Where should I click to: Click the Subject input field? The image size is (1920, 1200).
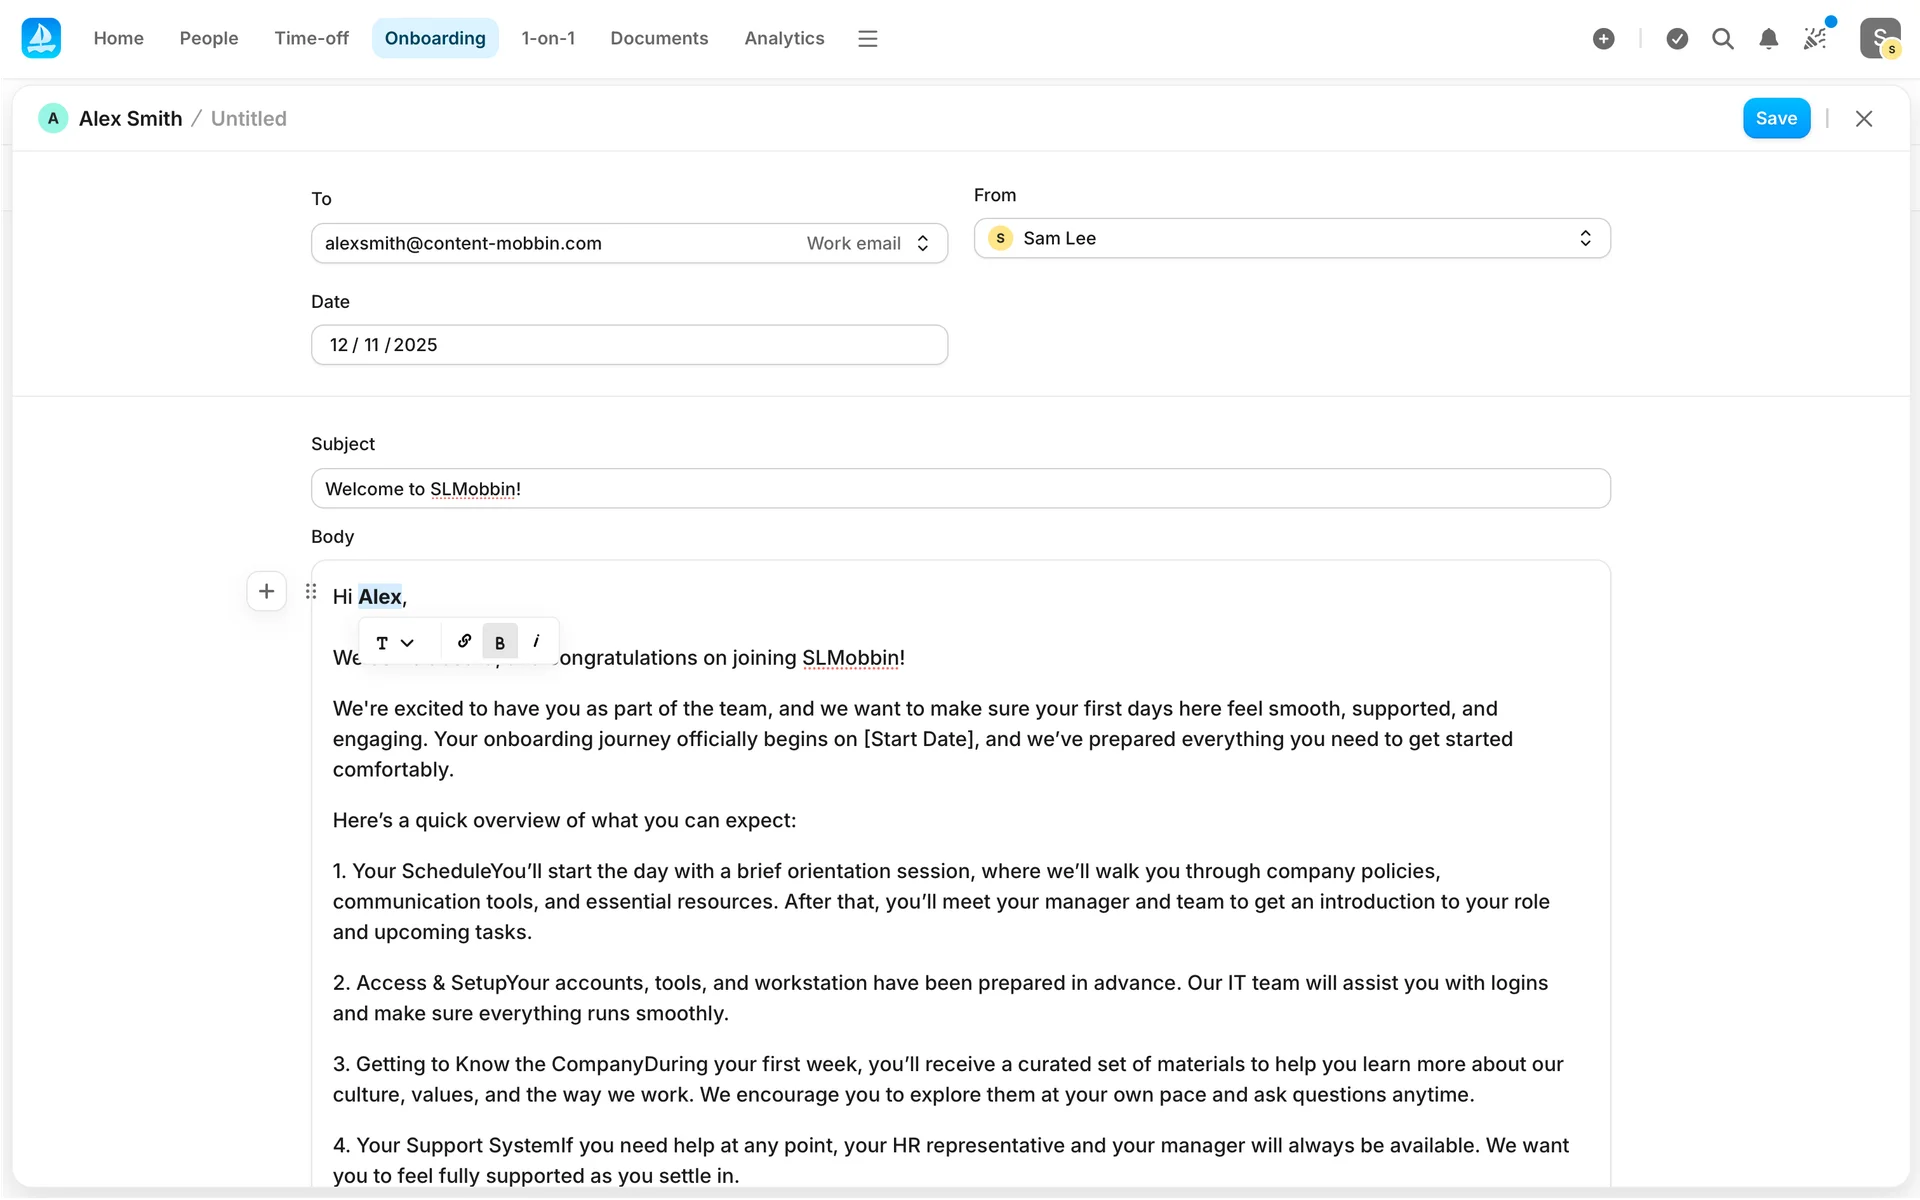(x=960, y=488)
